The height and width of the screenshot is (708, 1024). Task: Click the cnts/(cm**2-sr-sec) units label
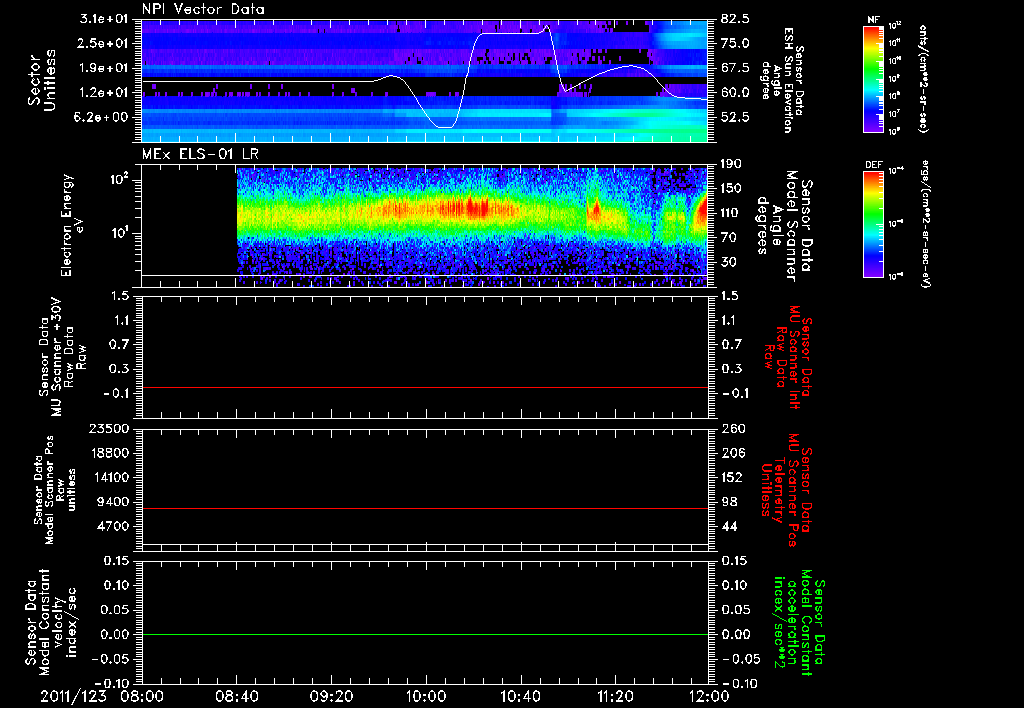[922, 79]
